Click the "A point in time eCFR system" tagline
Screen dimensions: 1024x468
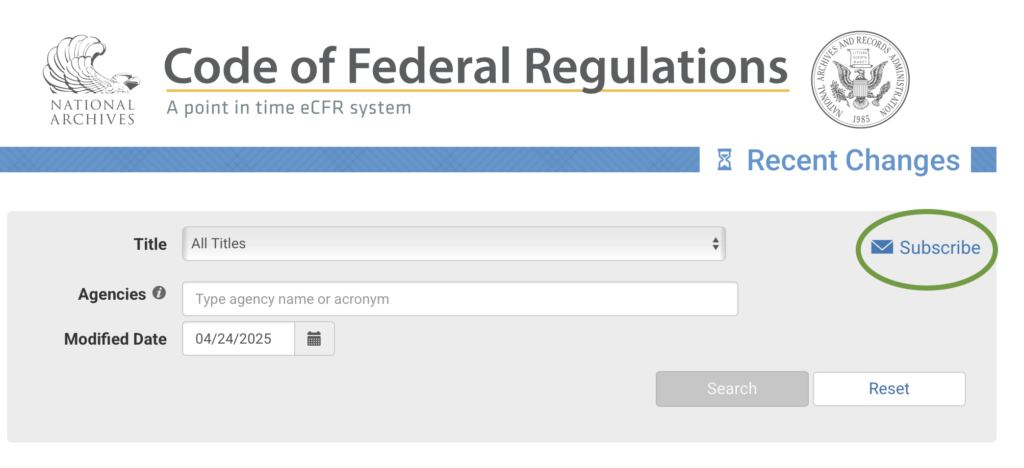[x=288, y=108]
